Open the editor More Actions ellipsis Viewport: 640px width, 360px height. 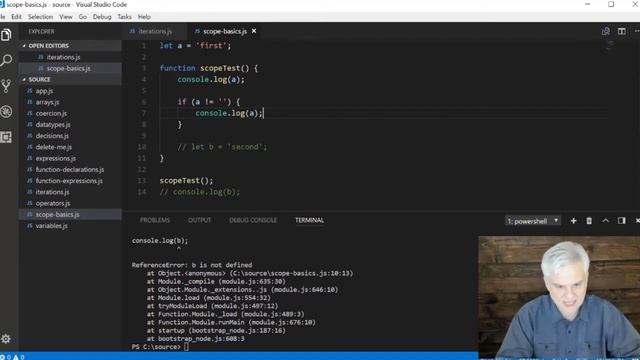[x=637, y=31]
